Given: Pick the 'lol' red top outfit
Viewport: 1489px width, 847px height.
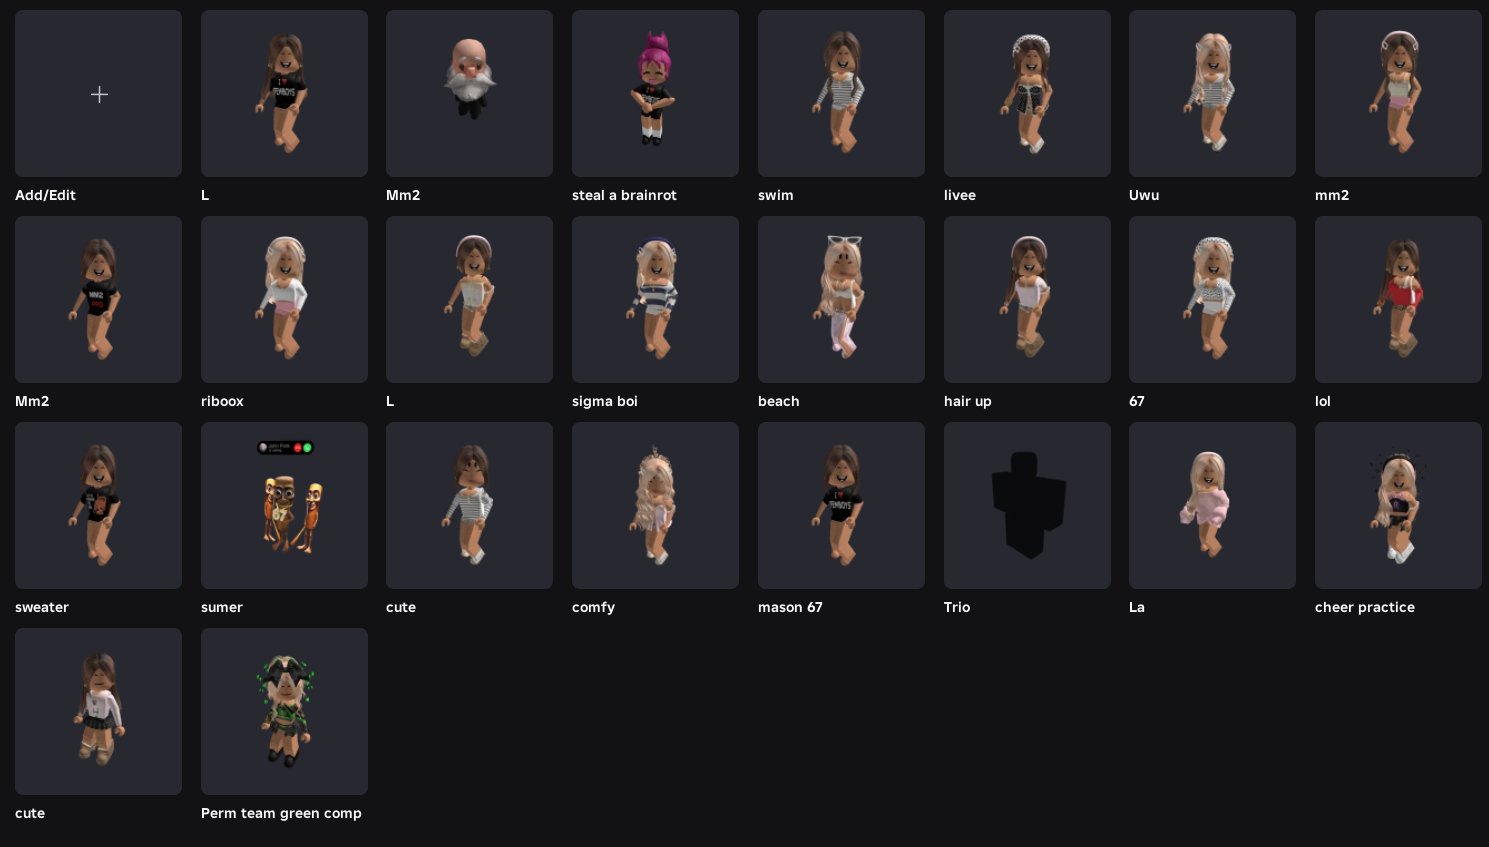Looking at the screenshot, I should [1398, 300].
